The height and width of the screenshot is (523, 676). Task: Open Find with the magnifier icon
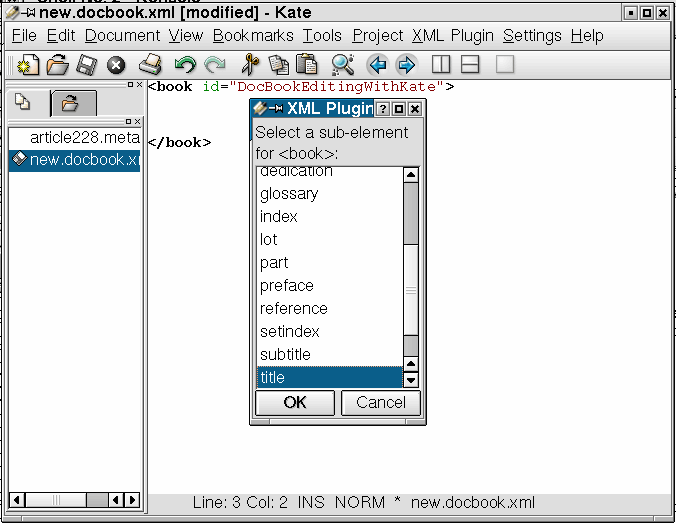[x=343, y=65]
